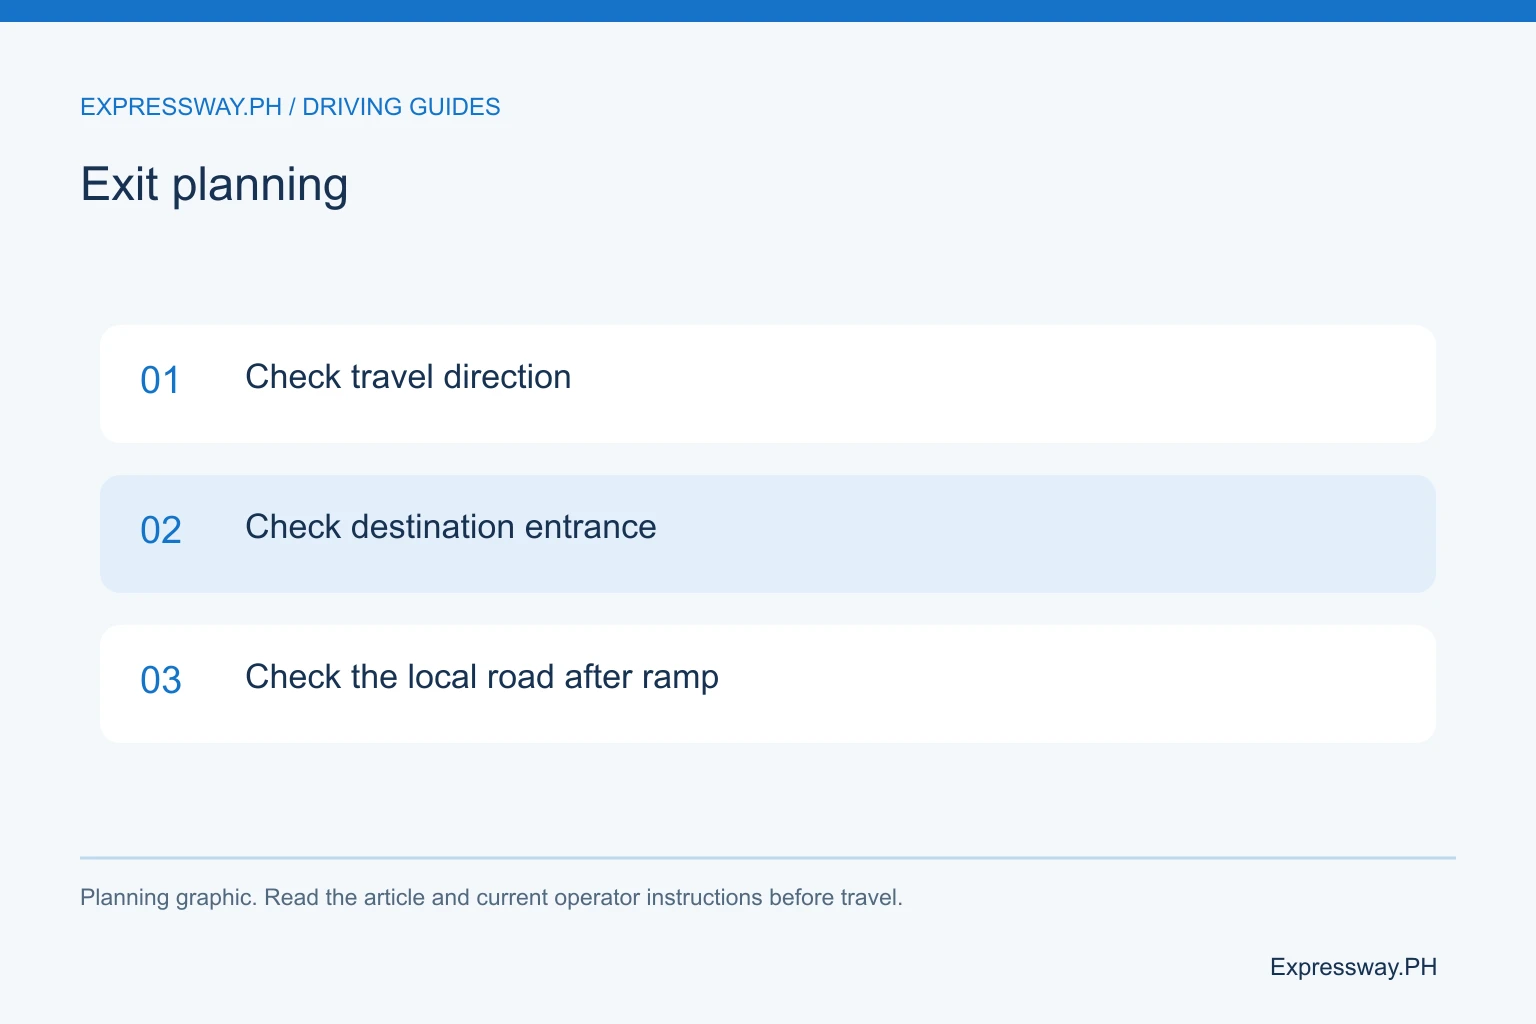1536x1024 pixels.
Task: Select the Check destination entrance step
Action: pos(451,527)
